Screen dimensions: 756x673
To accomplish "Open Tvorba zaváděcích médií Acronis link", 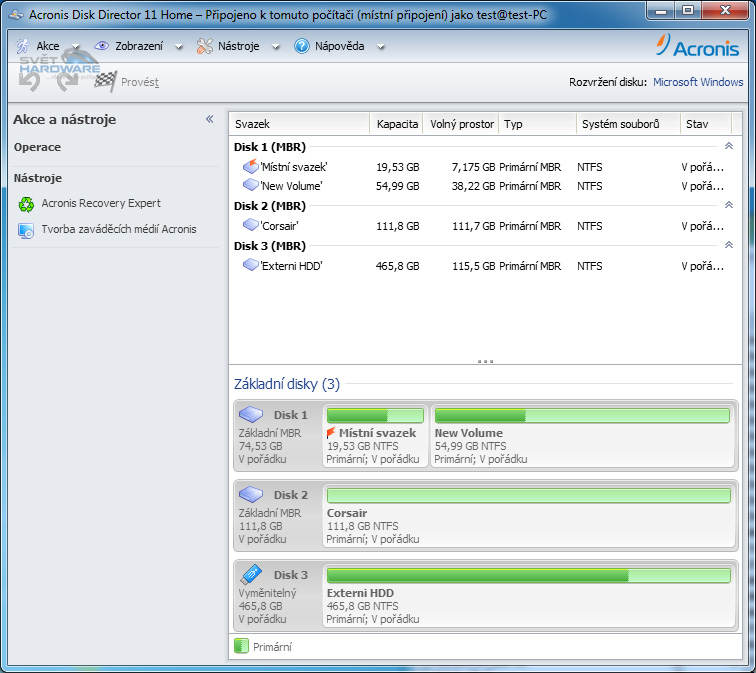I will click(119, 229).
